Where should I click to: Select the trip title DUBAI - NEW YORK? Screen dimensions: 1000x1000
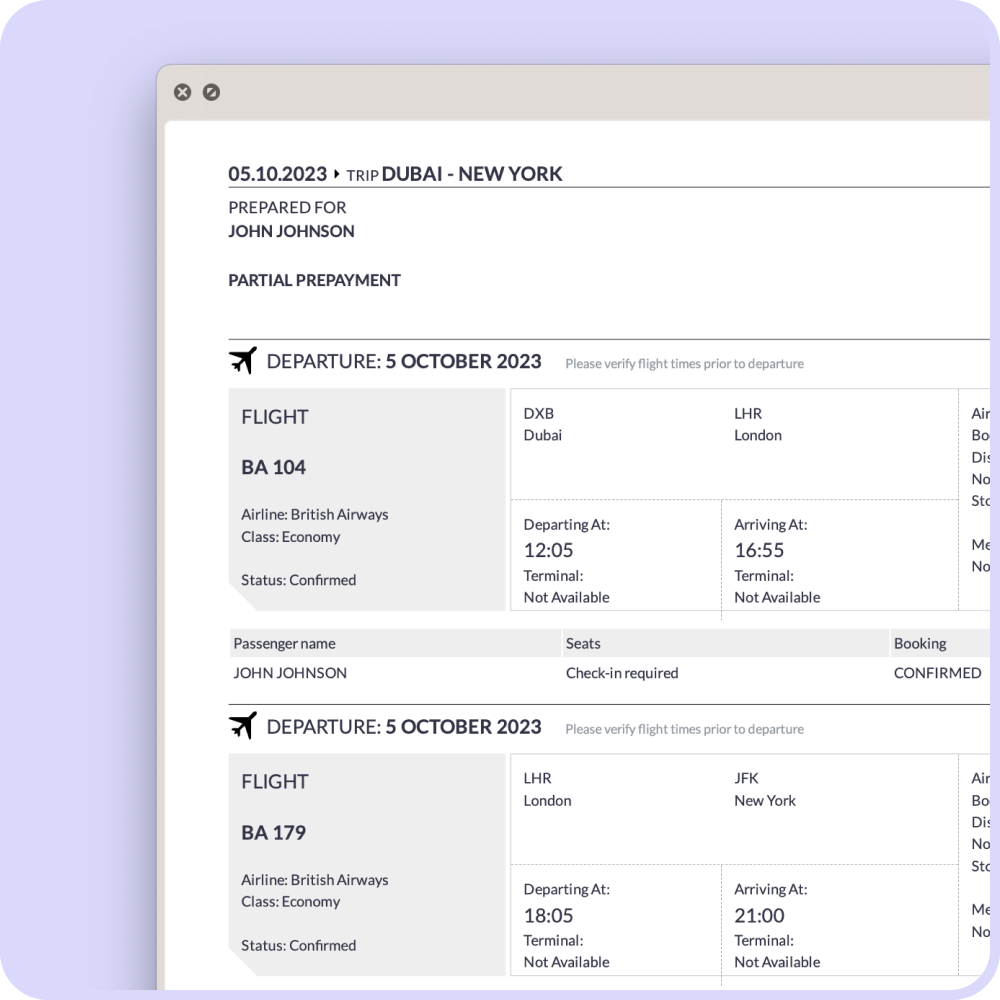tap(472, 174)
